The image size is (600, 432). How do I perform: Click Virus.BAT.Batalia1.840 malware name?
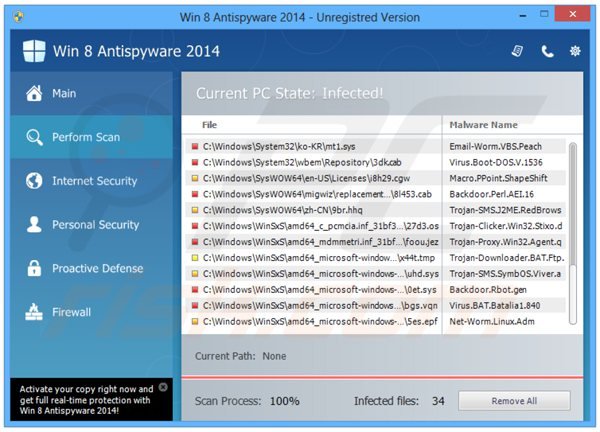coord(495,306)
